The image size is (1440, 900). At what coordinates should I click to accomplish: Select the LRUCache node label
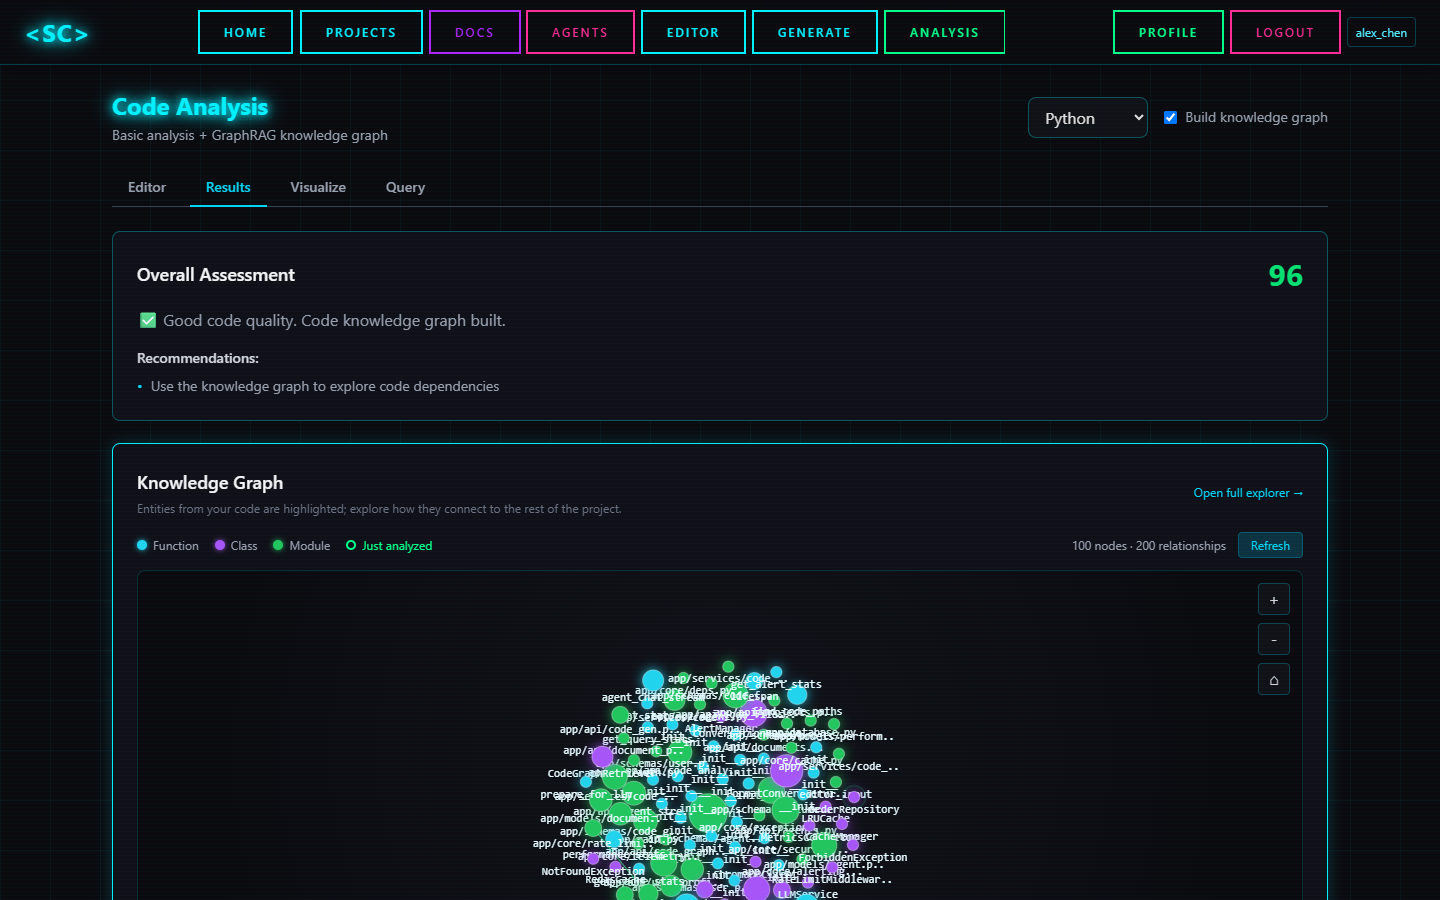825,818
